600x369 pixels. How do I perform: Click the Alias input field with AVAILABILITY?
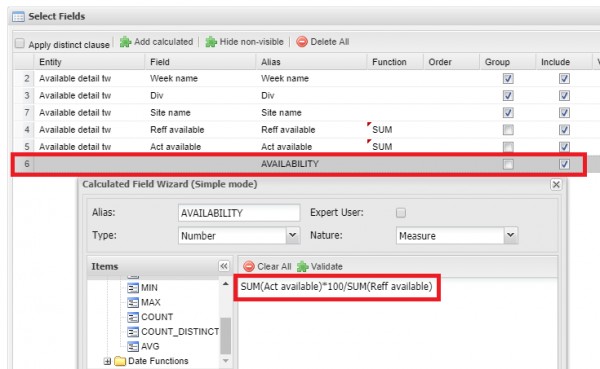[x=239, y=213]
